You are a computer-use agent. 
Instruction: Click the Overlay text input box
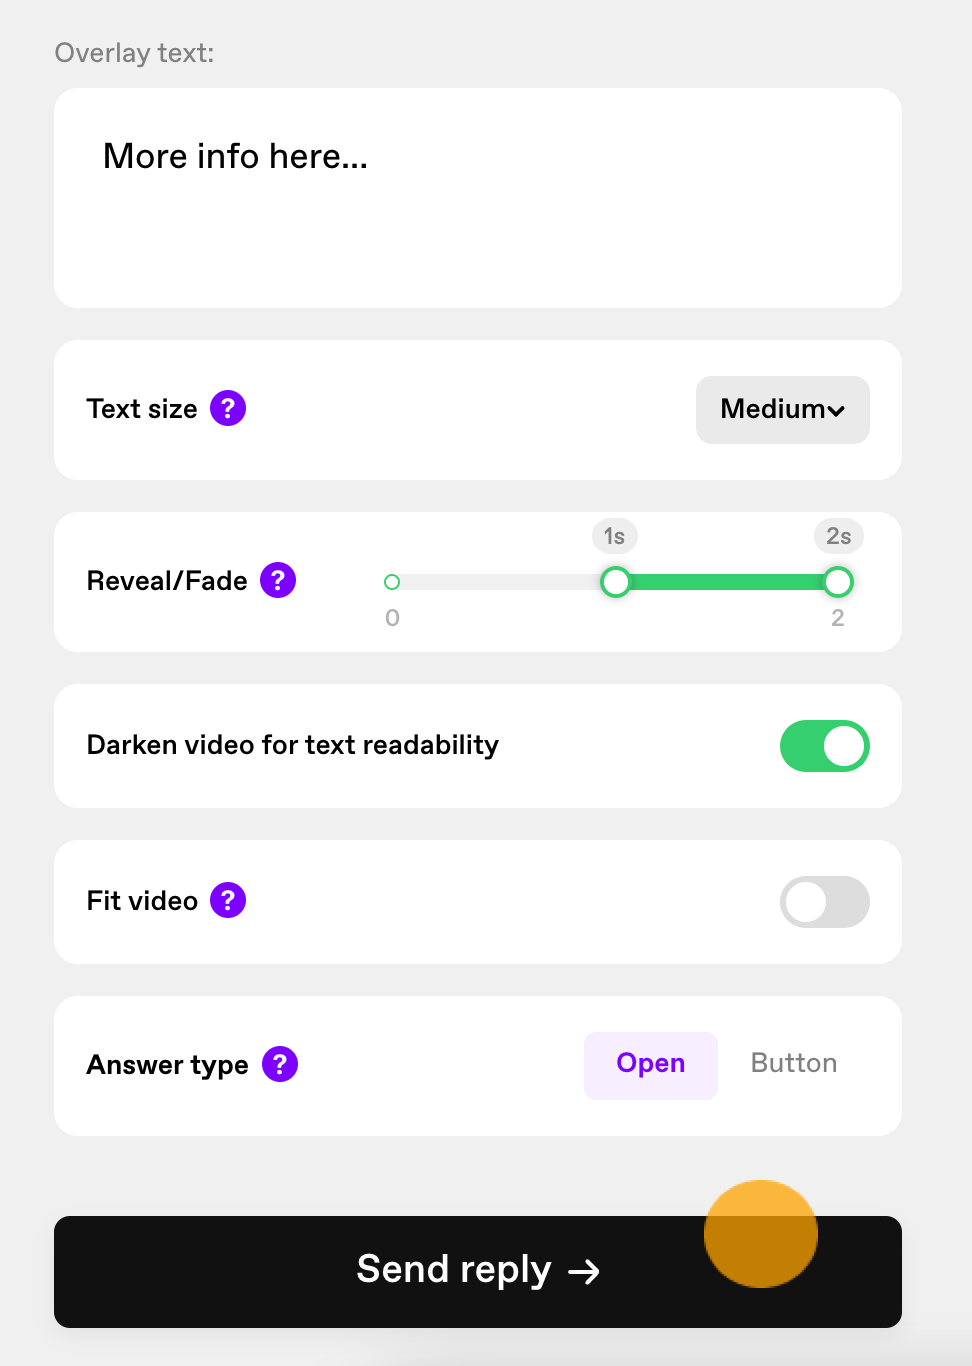(478, 198)
